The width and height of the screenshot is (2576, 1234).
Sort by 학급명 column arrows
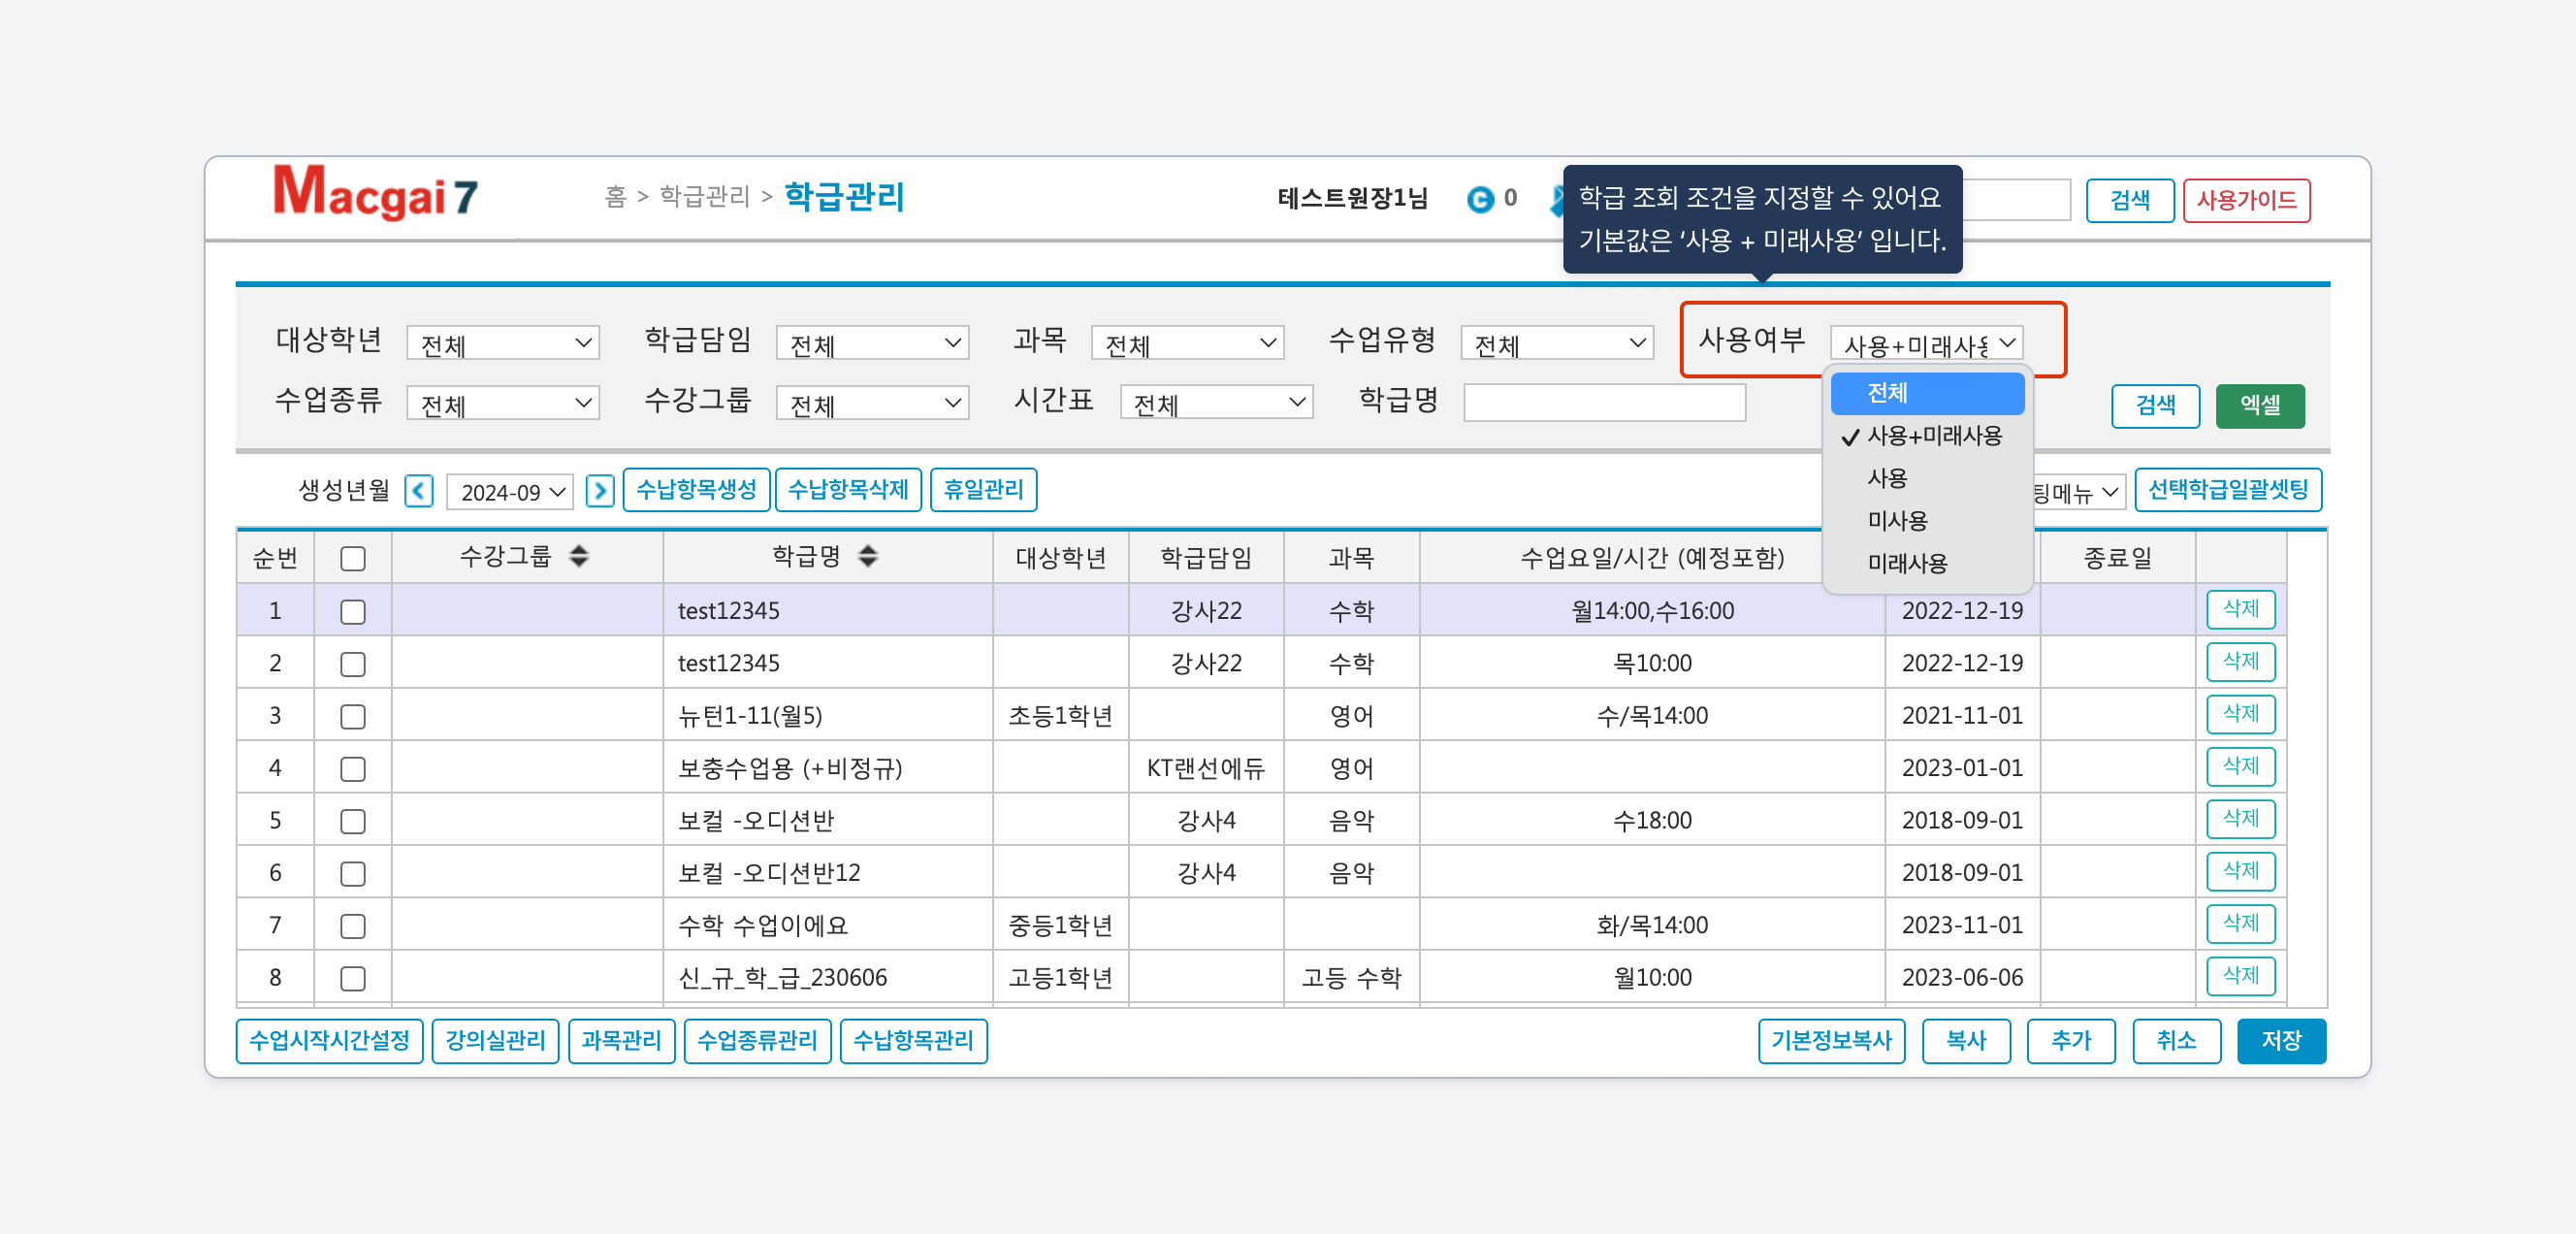coord(867,557)
